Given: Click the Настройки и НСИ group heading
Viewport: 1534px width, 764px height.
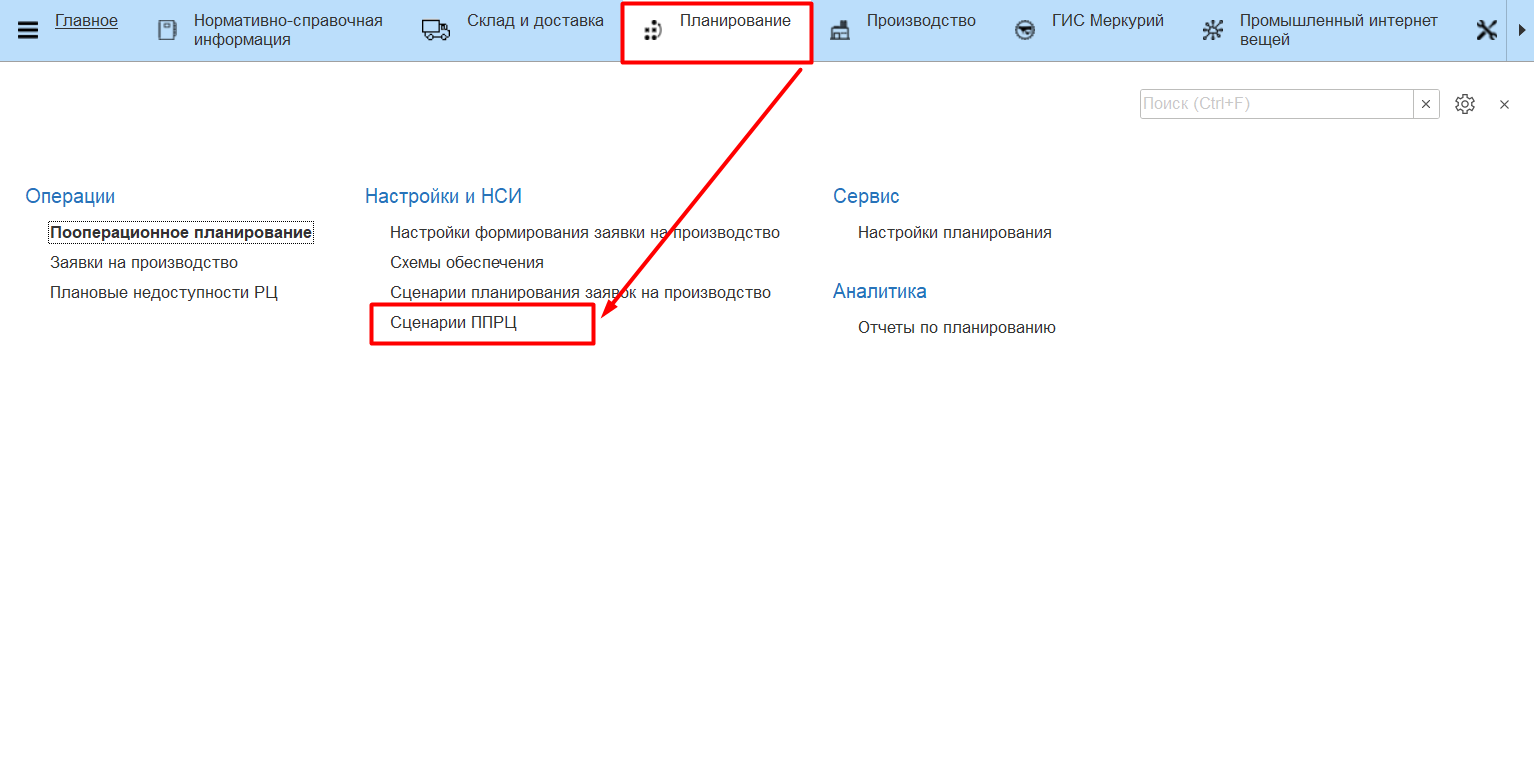Looking at the screenshot, I should (443, 197).
